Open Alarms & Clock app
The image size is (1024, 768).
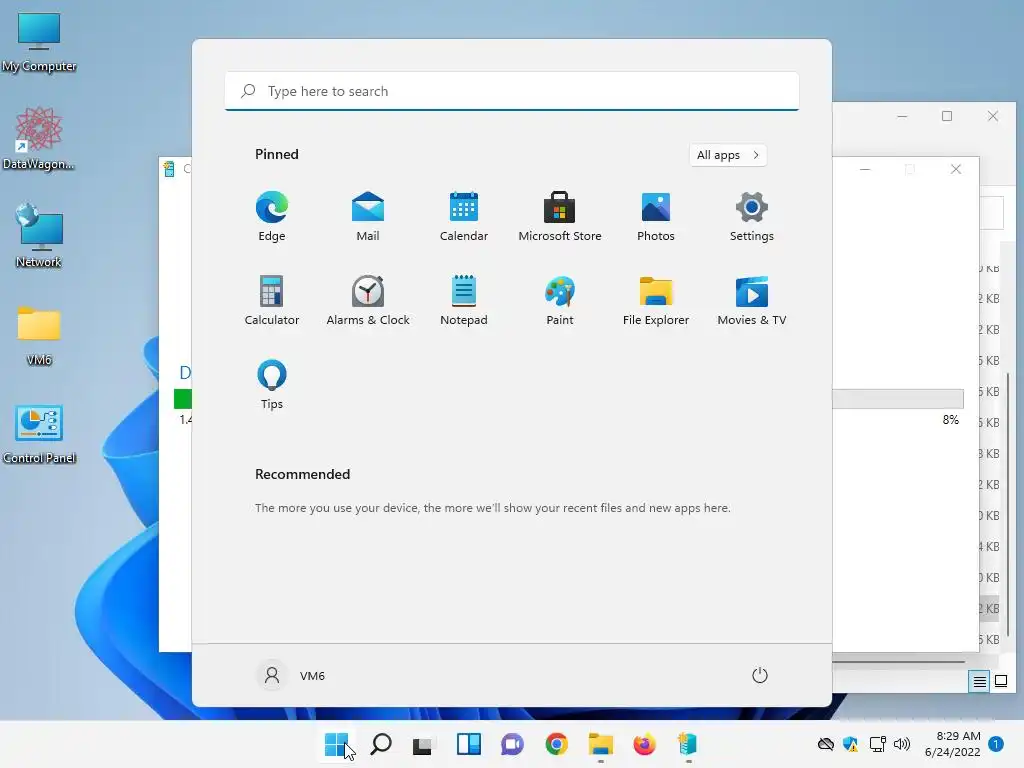click(x=368, y=300)
